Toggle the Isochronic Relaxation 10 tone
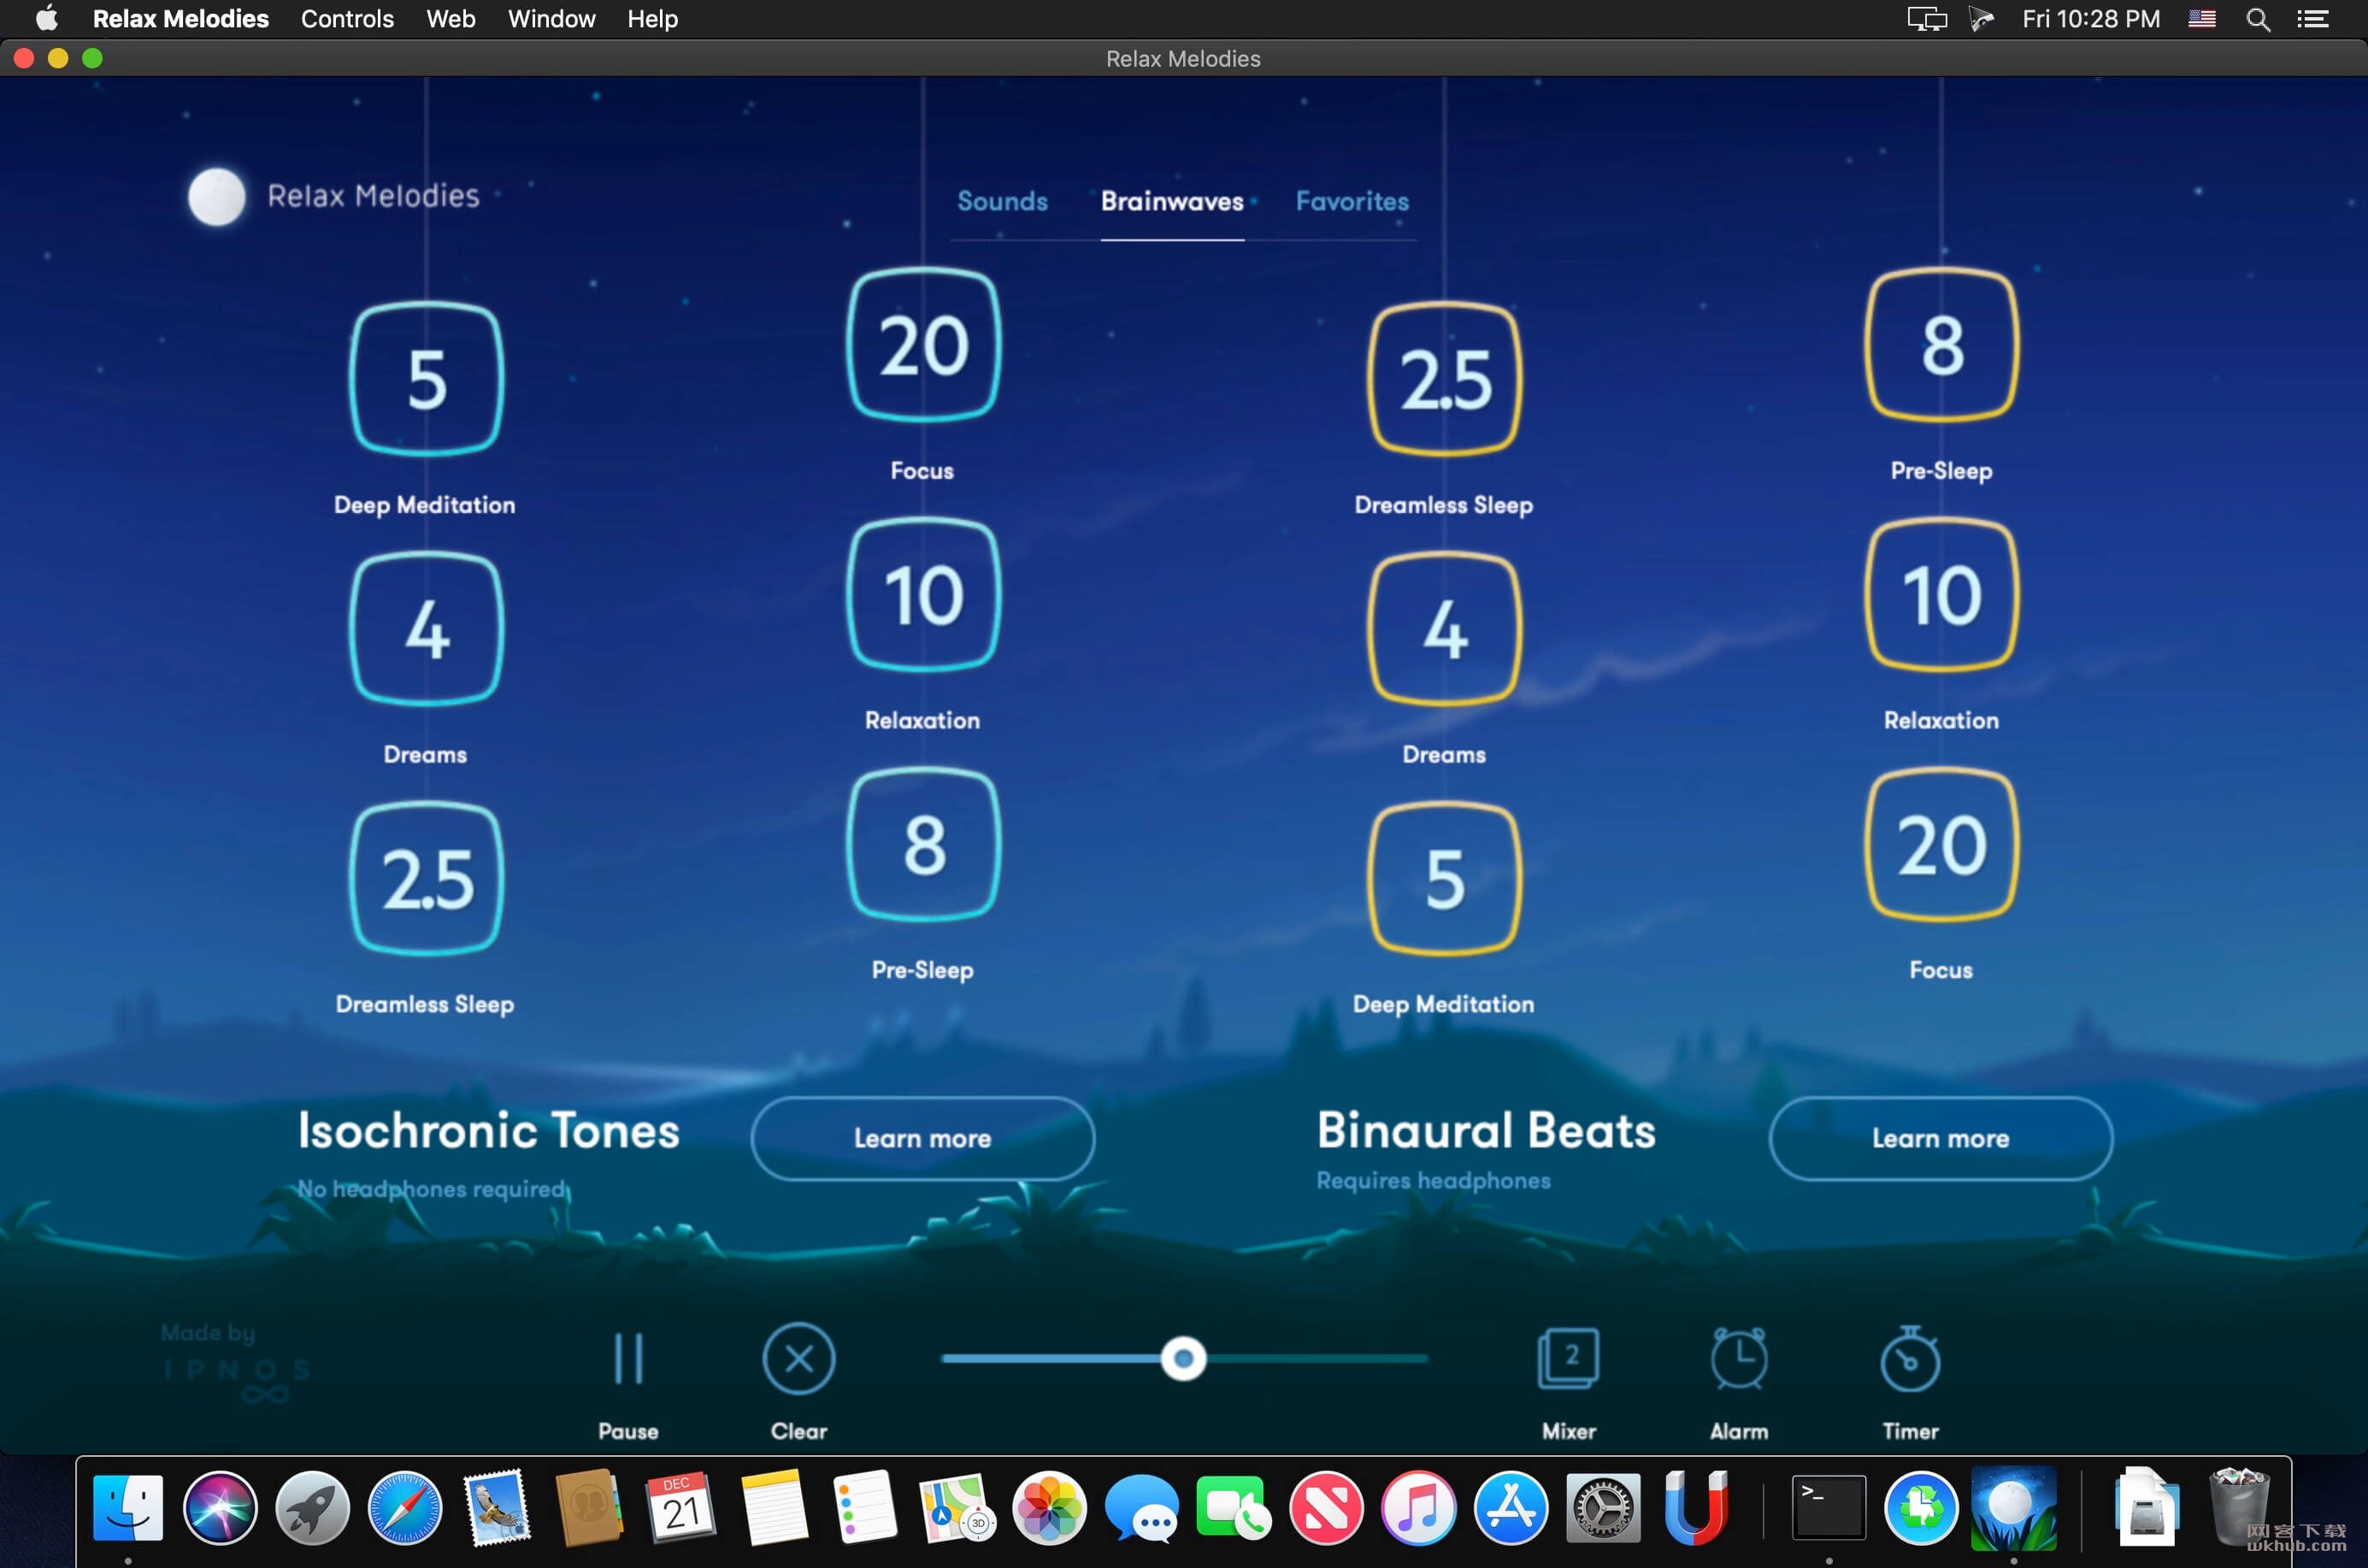Screen dimensions: 2368x1568 tap(923, 595)
